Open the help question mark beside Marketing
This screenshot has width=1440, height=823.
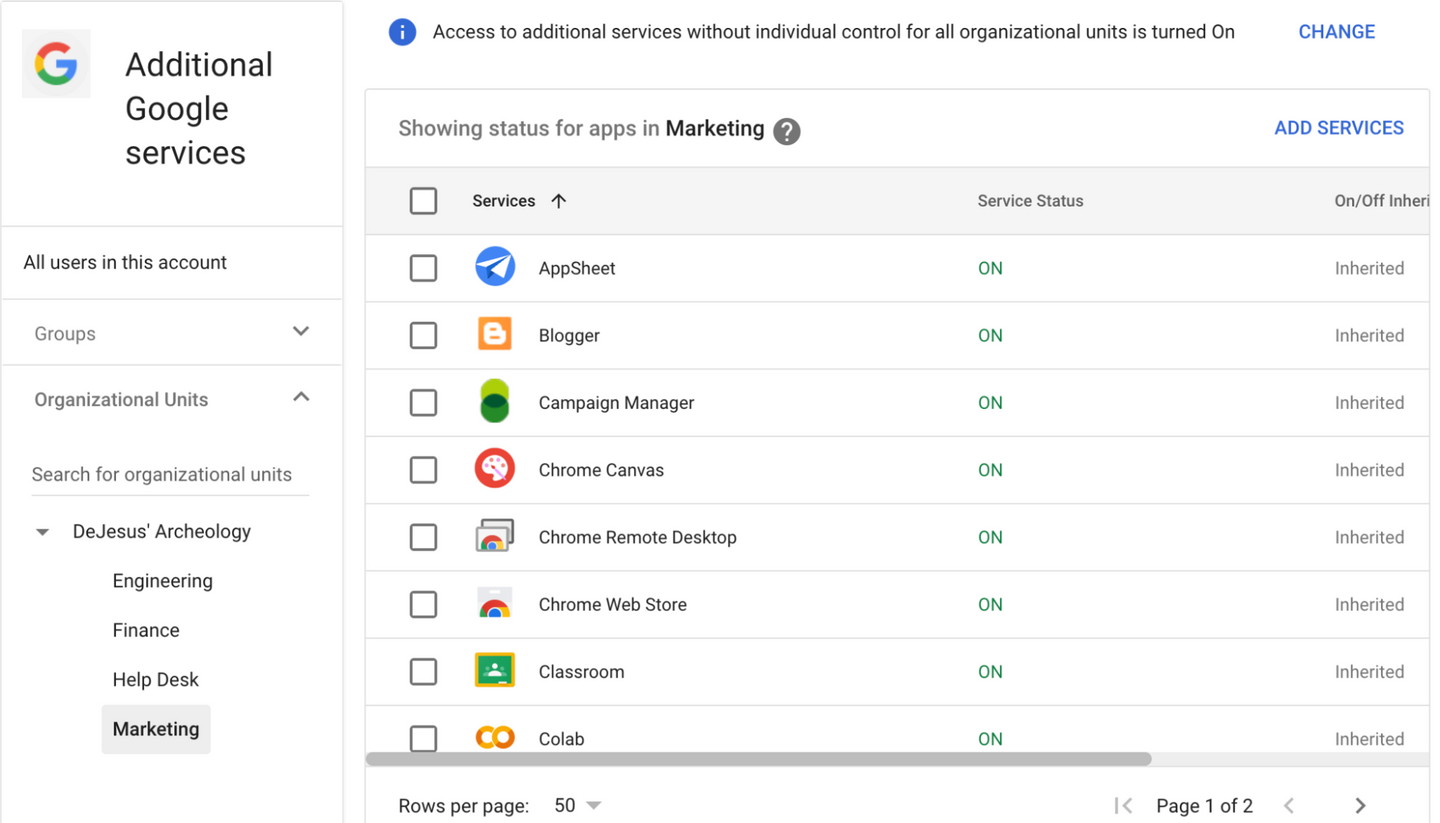pos(787,131)
